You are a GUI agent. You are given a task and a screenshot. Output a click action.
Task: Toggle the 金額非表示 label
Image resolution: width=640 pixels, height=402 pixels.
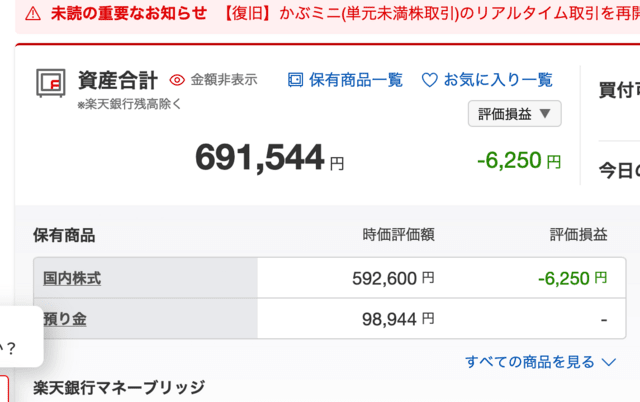(x=224, y=79)
